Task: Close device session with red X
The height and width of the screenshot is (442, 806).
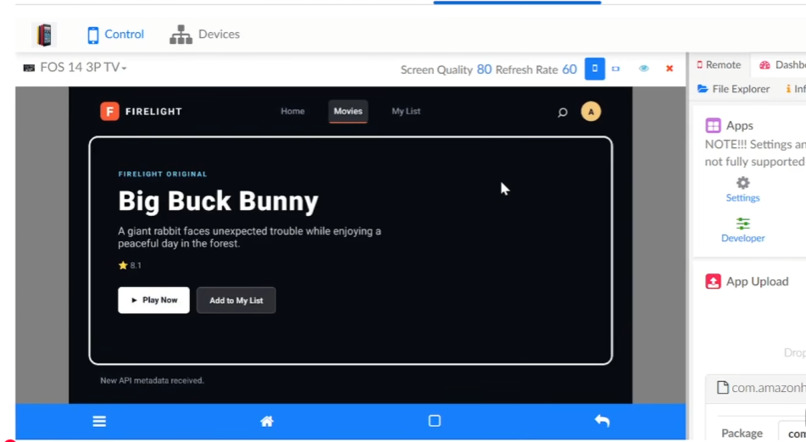Action: (669, 68)
